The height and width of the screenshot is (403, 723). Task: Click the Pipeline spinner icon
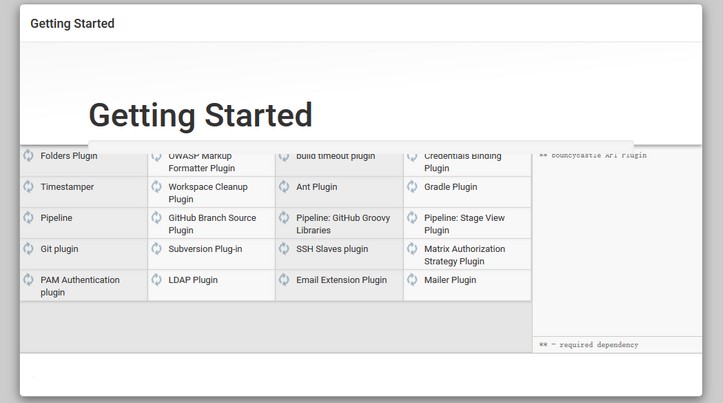(29, 217)
